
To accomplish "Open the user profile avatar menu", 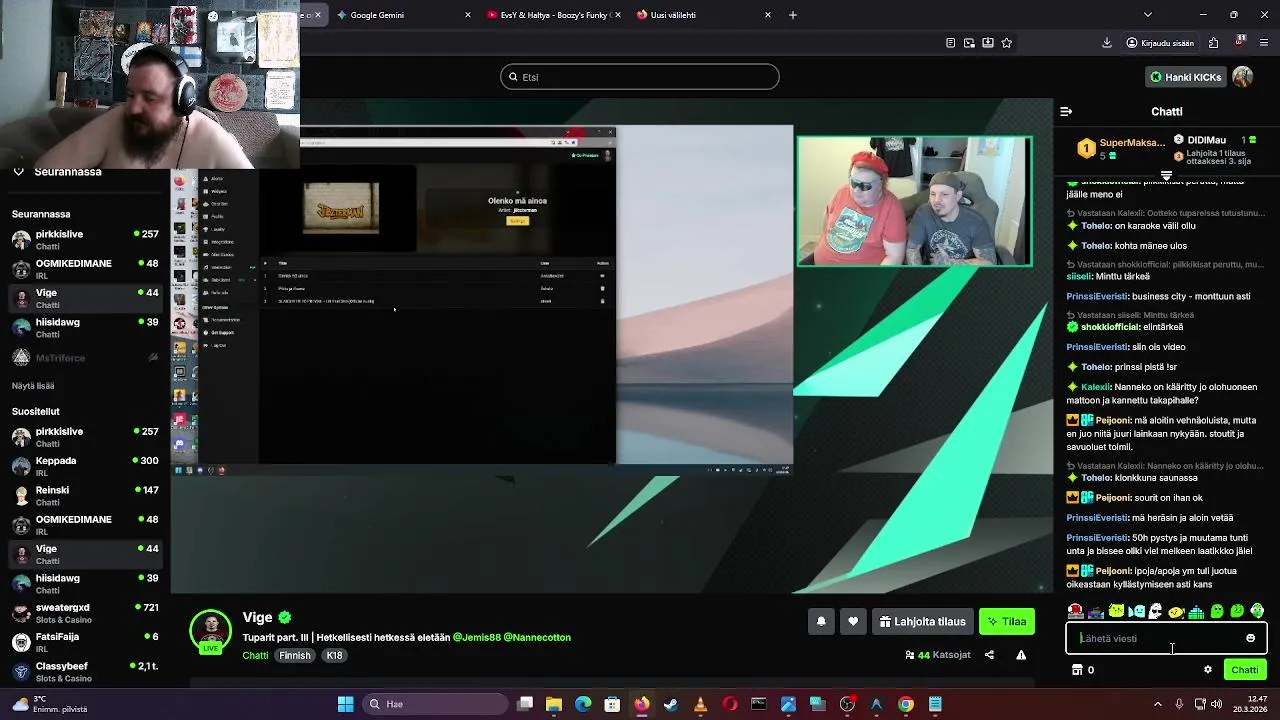I will [x=1243, y=77].
